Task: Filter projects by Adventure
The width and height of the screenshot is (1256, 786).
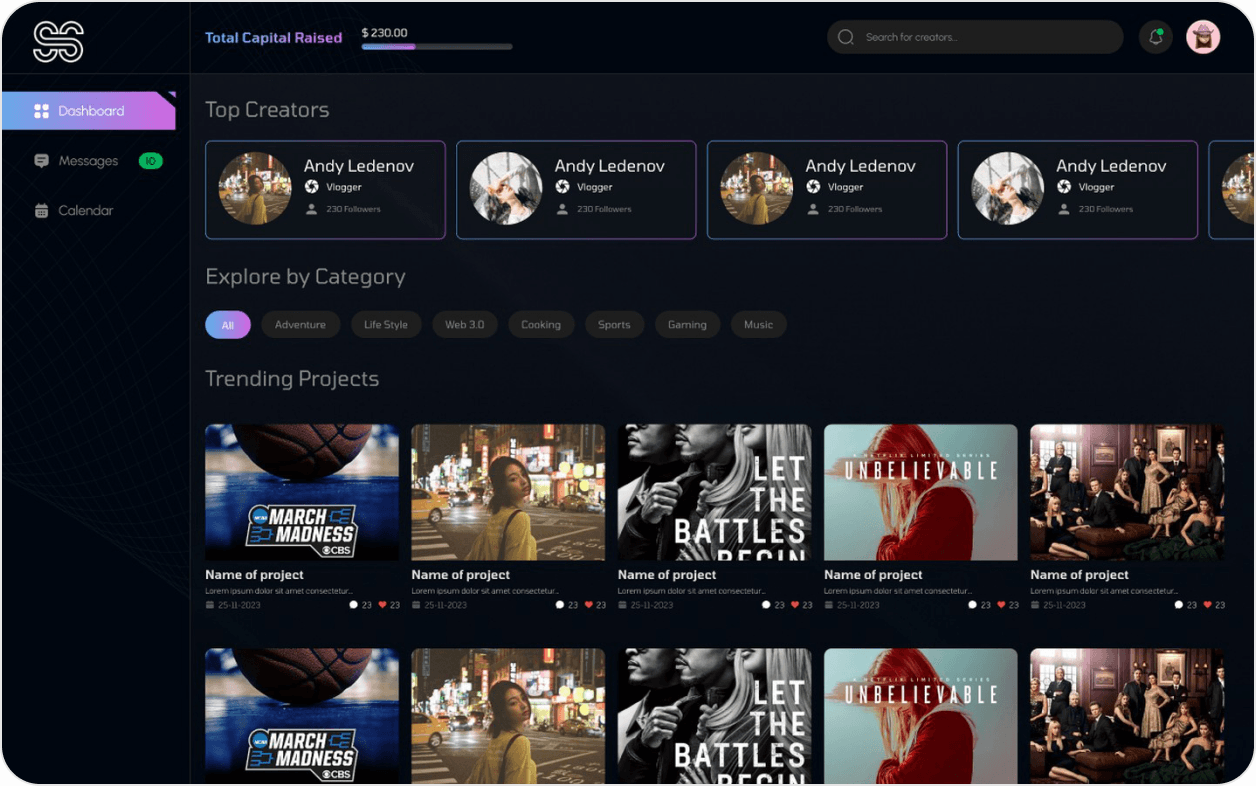Action: [300, 325]
